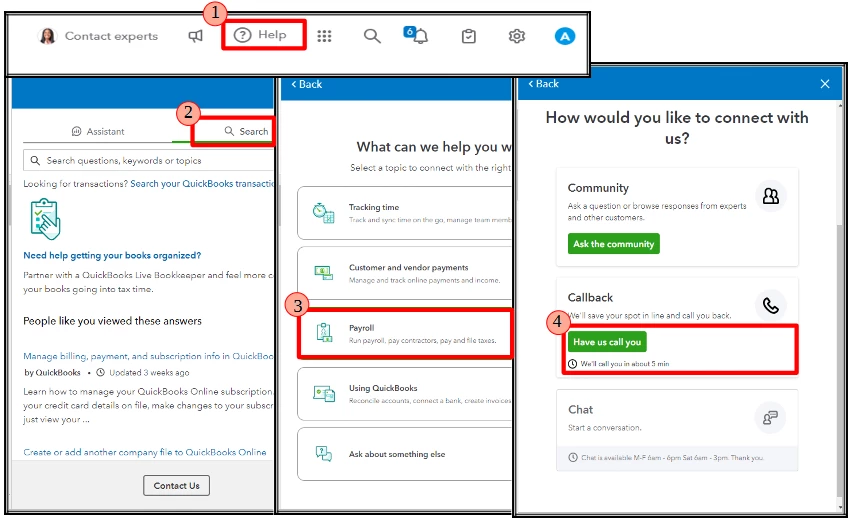The image size is (851, 521).
Task: Open Need help getting your books organized link
Action: tap(112, 256)
